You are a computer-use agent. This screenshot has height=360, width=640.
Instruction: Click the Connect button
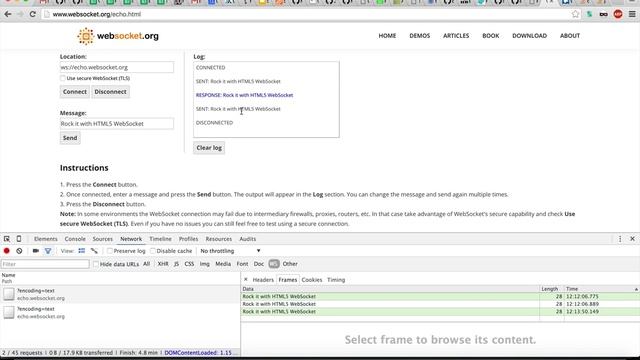[x=75, y=92]
